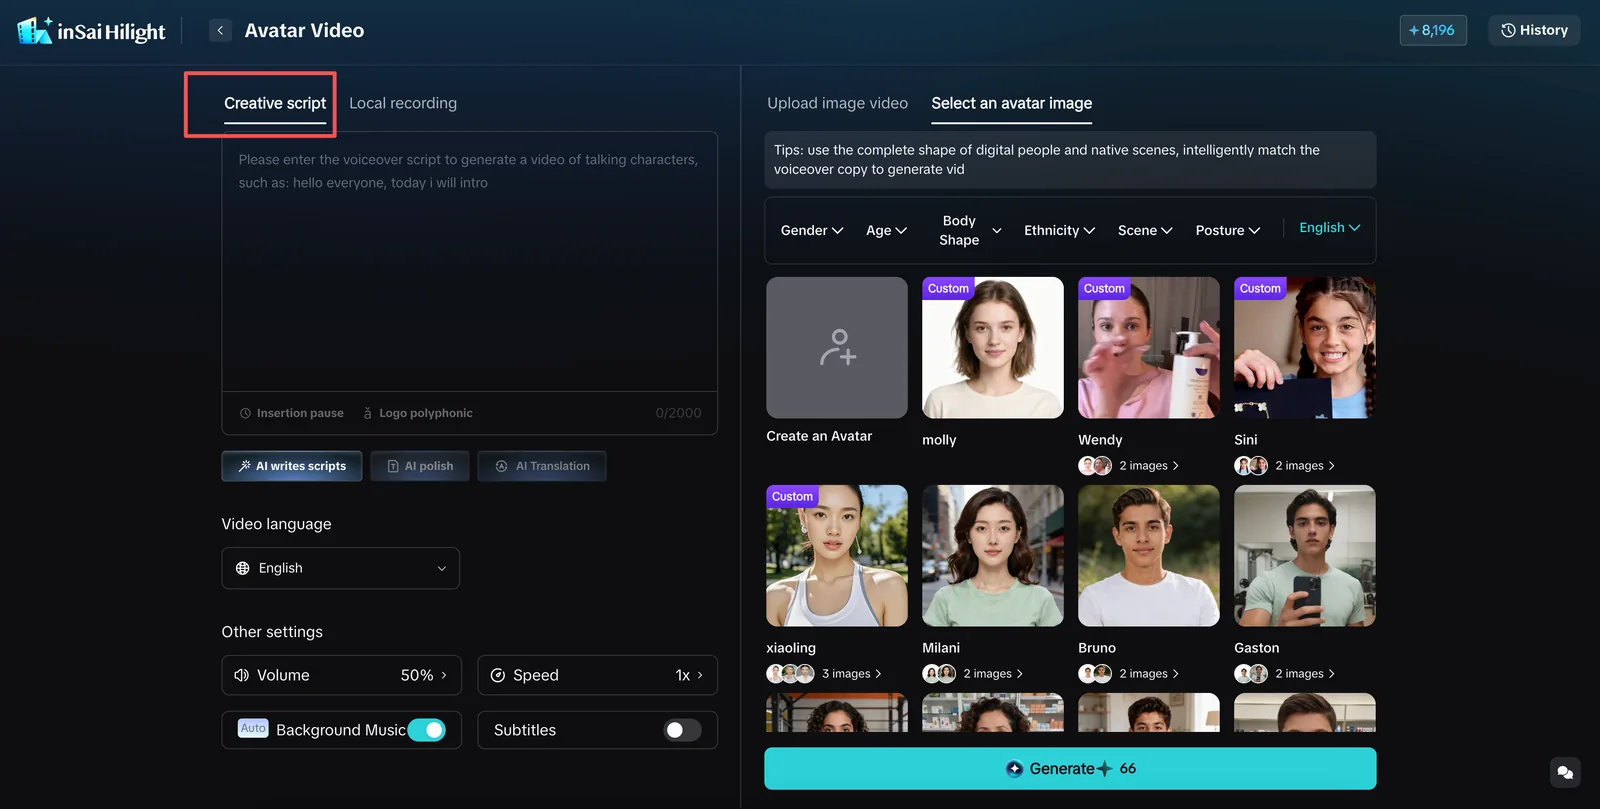Click the +8,196 credits button
1600x809 pixels.
tap(1433, 30)
